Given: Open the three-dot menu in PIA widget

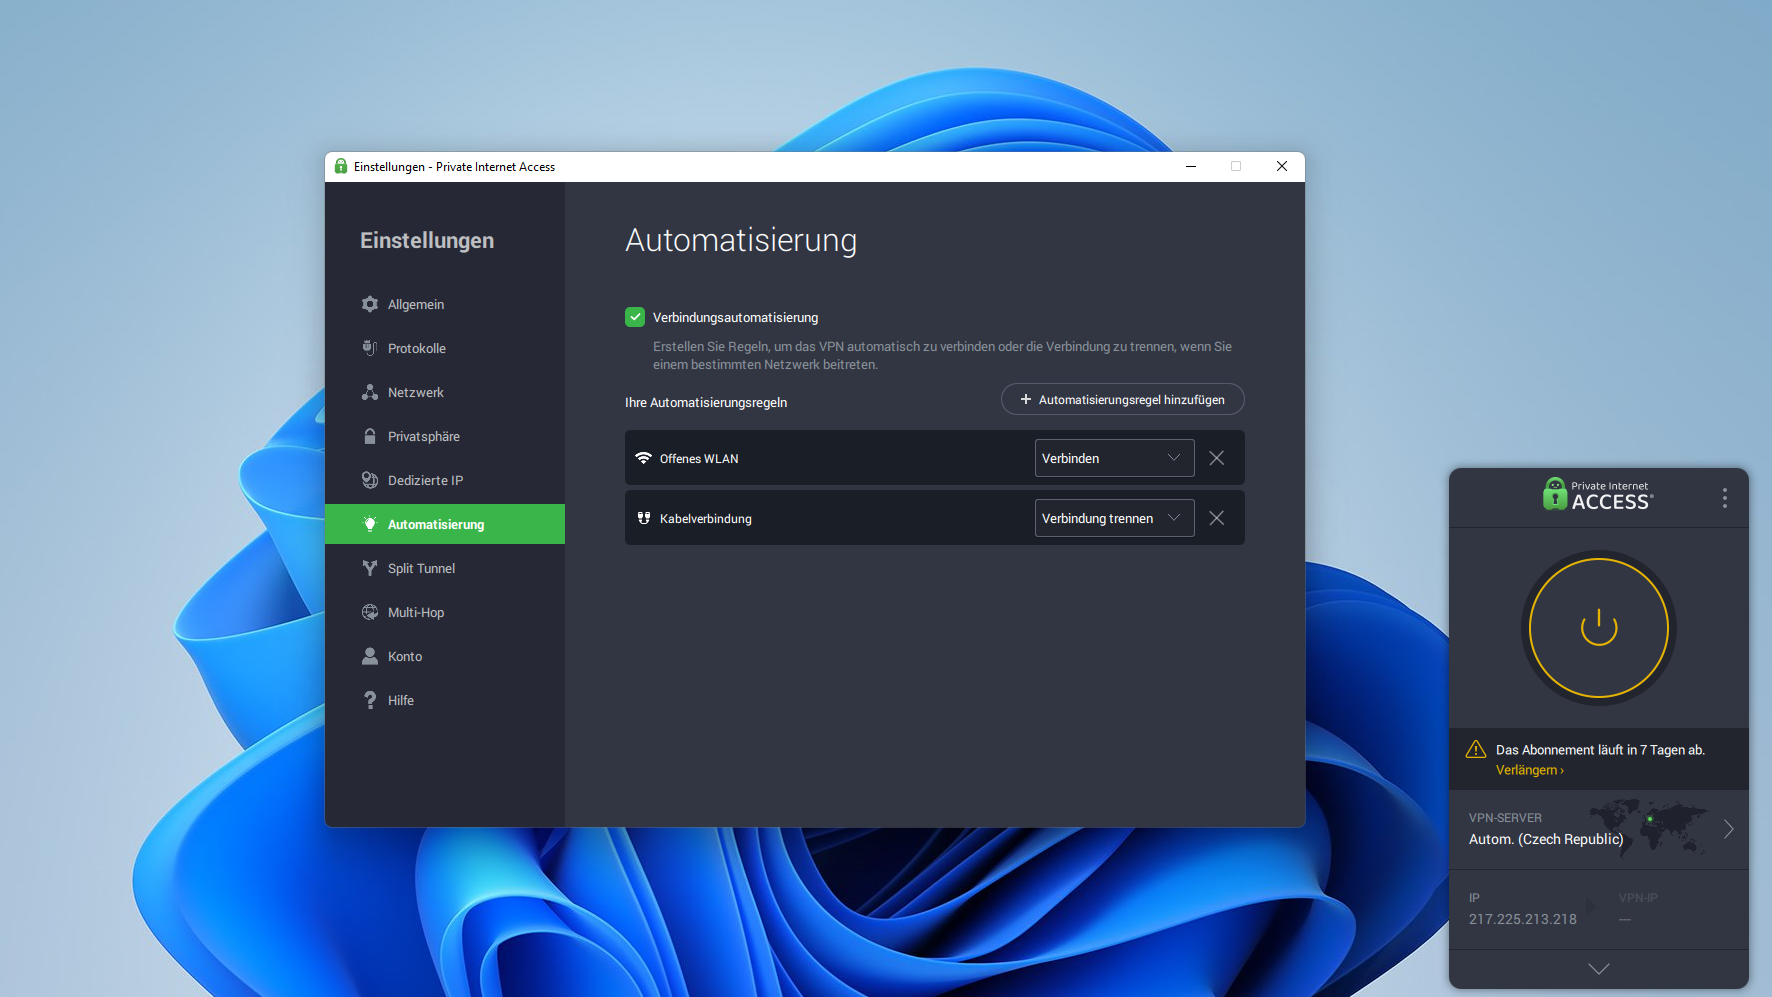Looking at the screenshot, I should point(1725,498).
